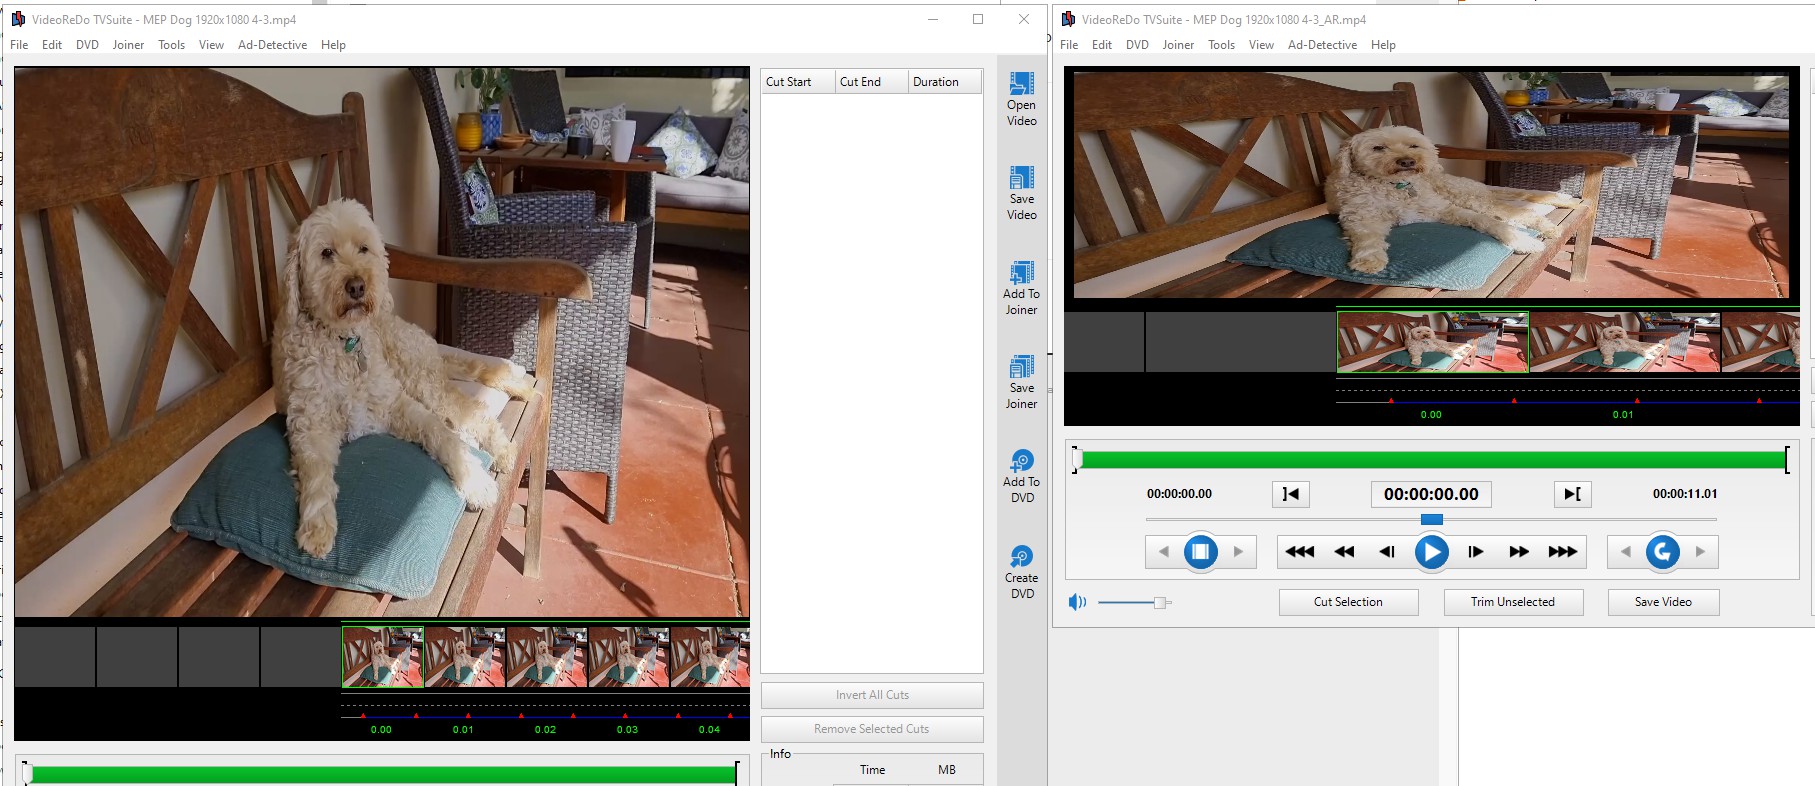Open the Edit menu in the AR window
The image size is (1815, 786).
1102,45
